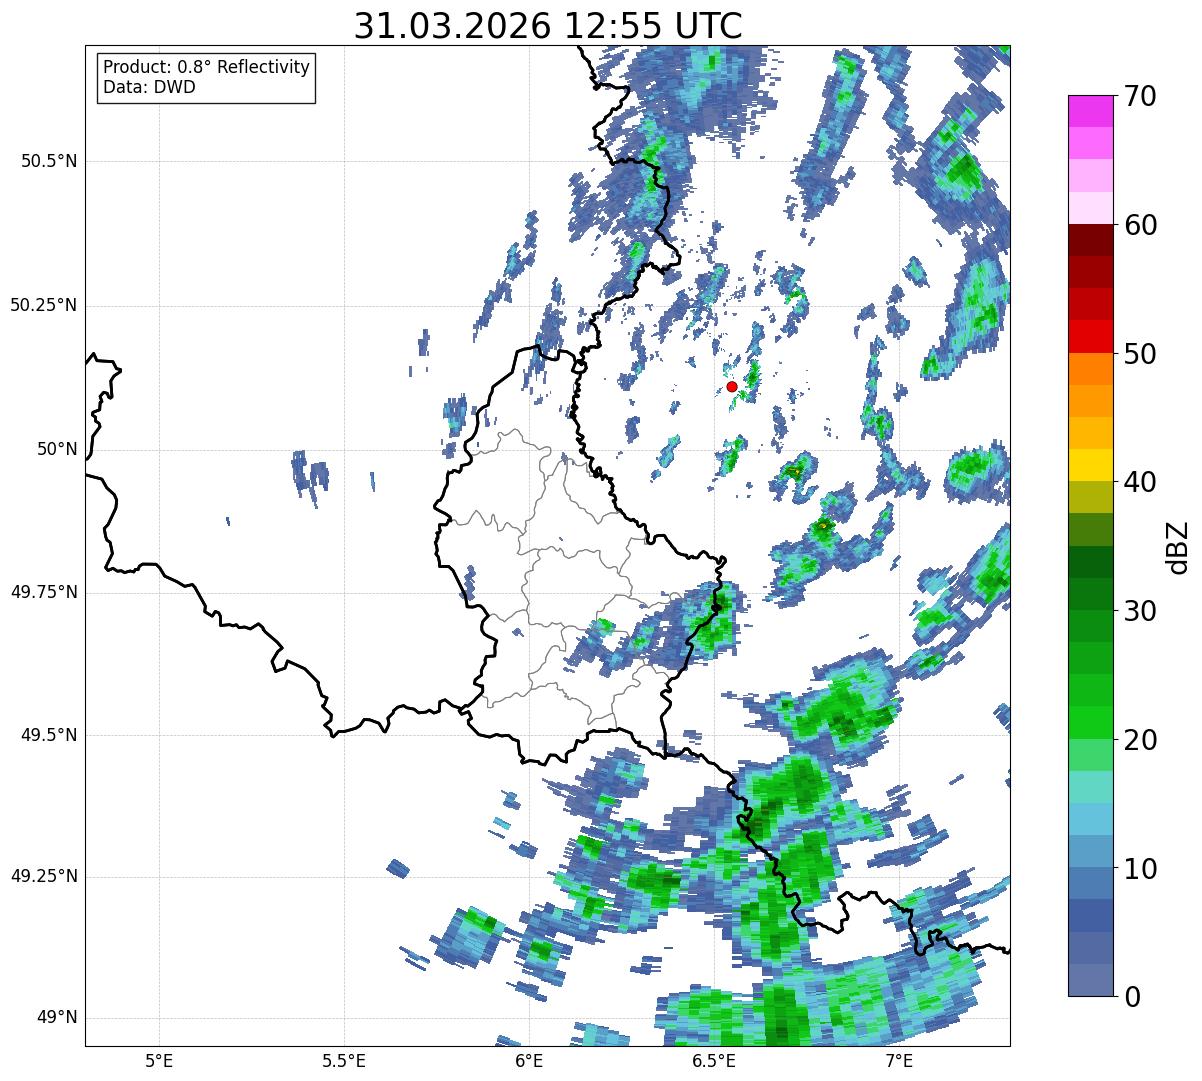This screenshot has height=1081, width=1202.
Task: Click the 7°E longitude label
Action: coord(899,1060)
